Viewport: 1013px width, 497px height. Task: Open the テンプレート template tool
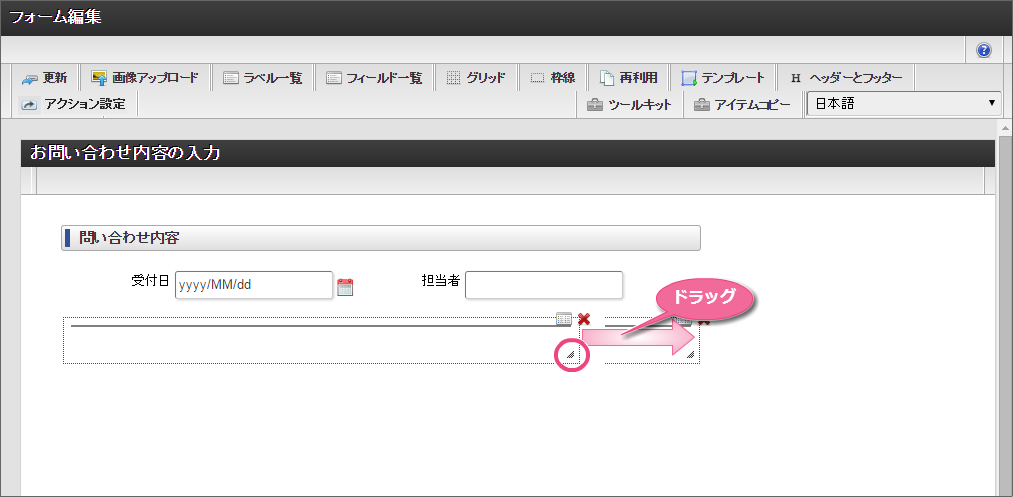coord(722,78)
